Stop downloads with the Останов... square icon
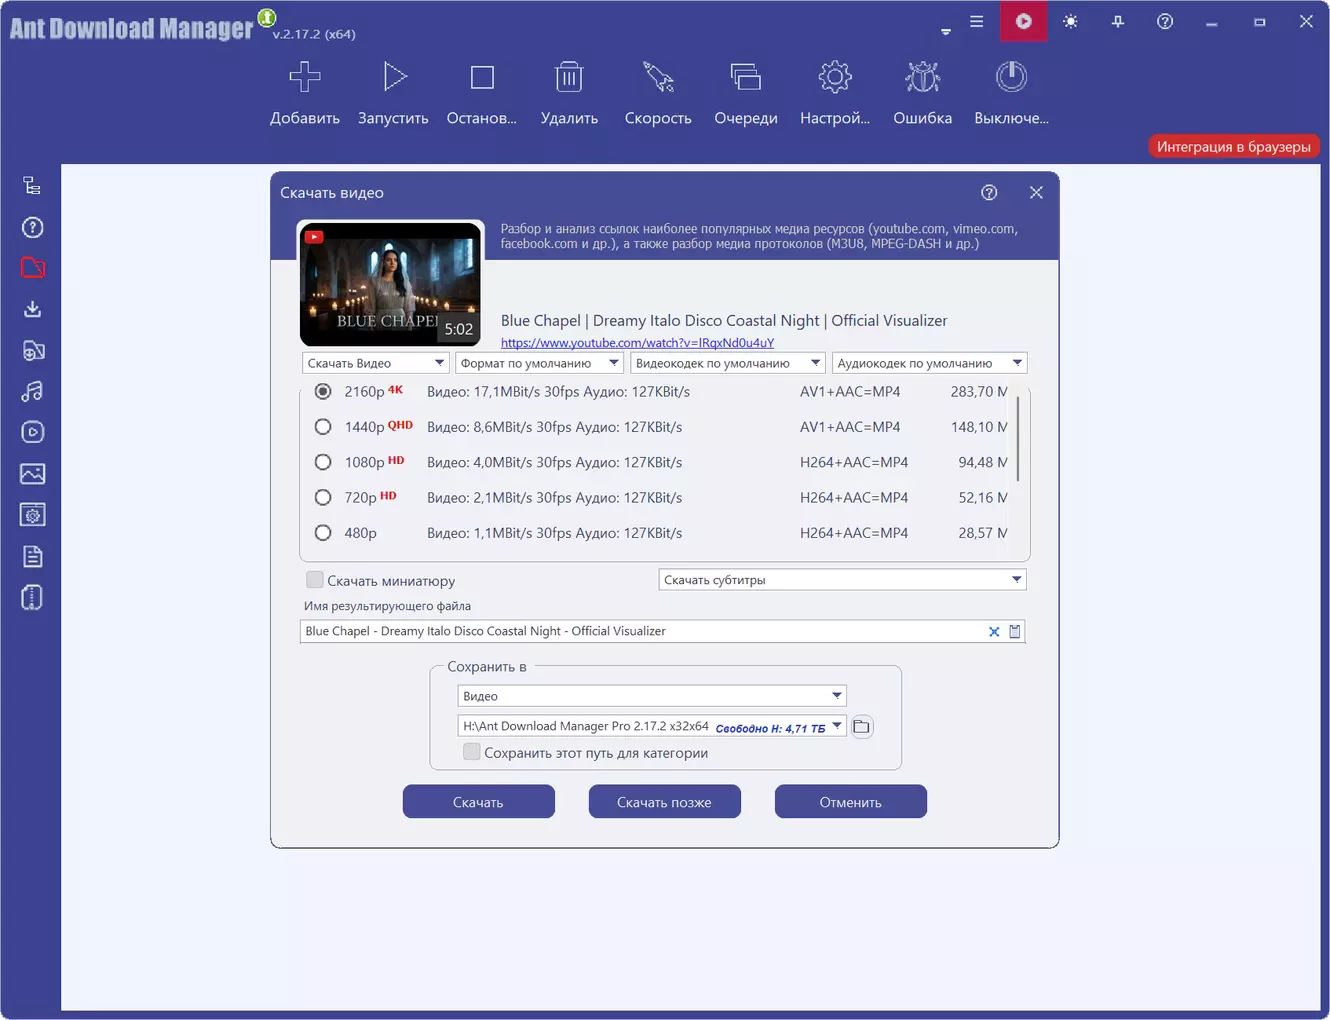Viewport: 1330px width, 1020px height. point(482,77)
